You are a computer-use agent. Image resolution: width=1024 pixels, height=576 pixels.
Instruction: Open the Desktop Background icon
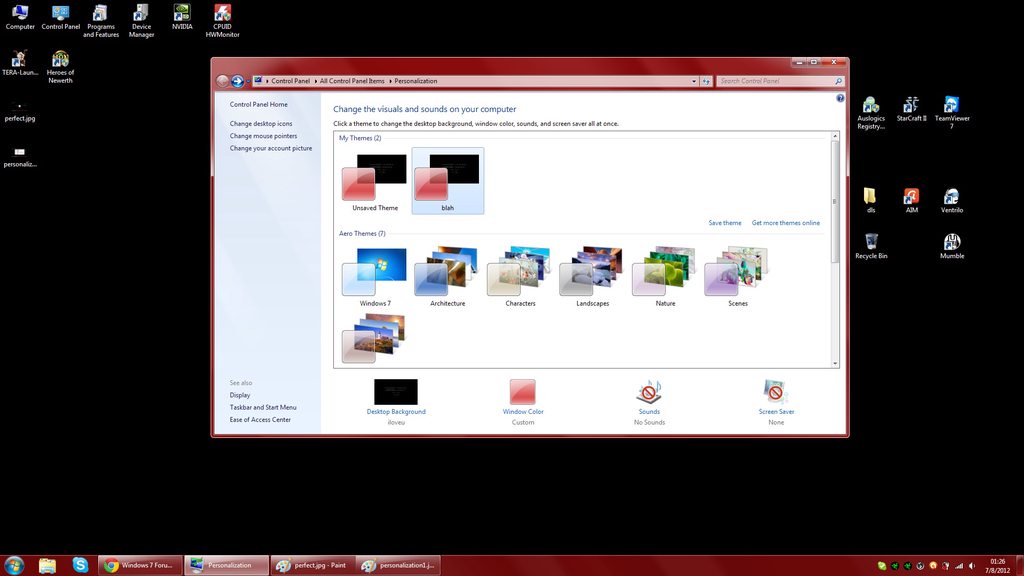coord(396,392)
